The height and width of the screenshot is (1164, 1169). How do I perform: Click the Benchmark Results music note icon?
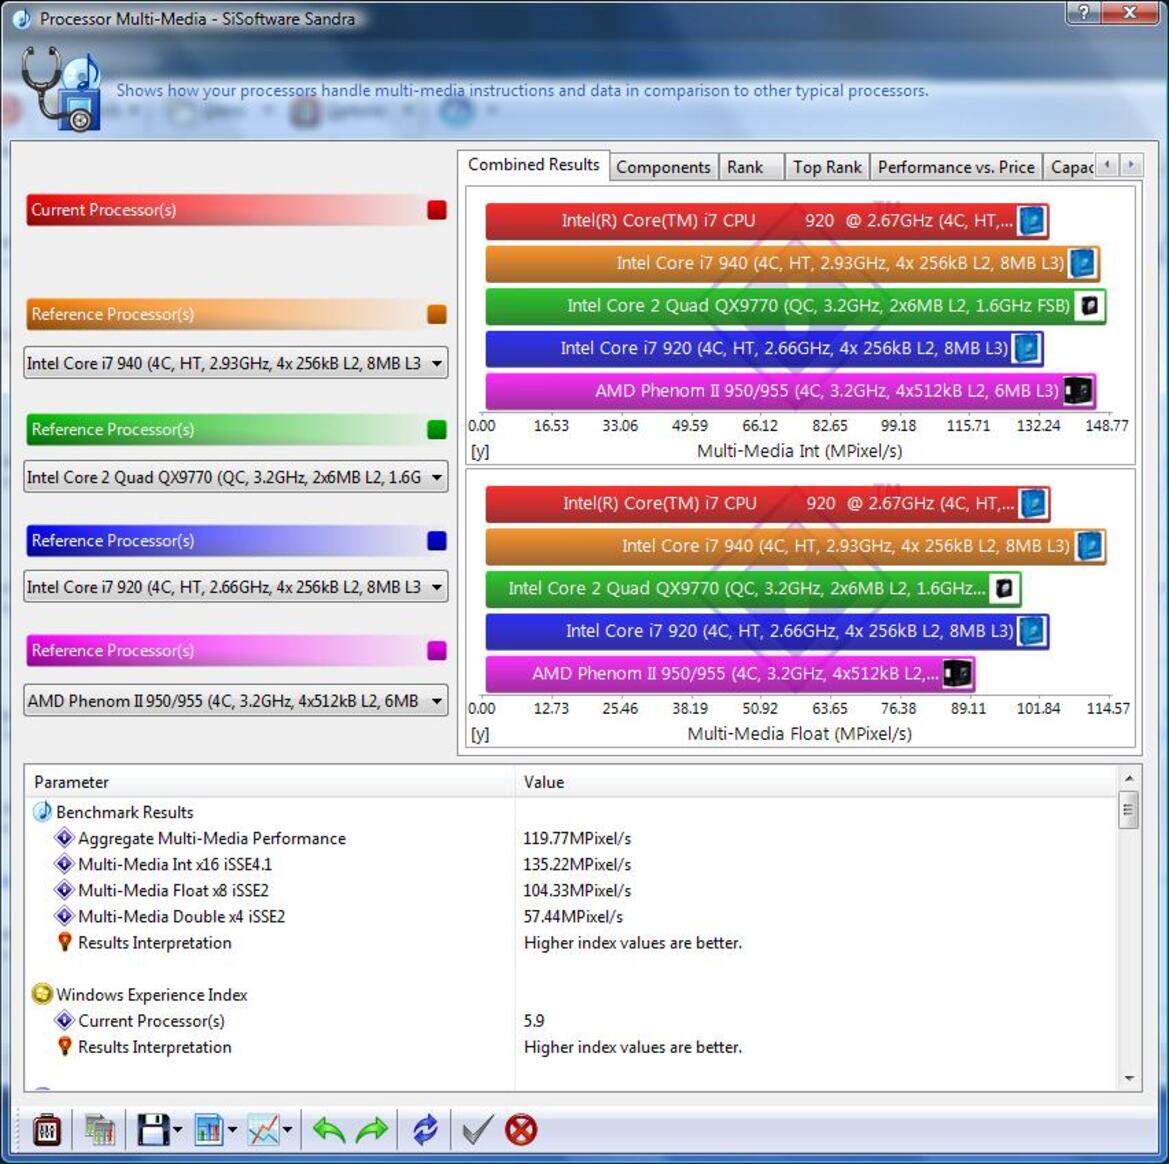(42, 812)
